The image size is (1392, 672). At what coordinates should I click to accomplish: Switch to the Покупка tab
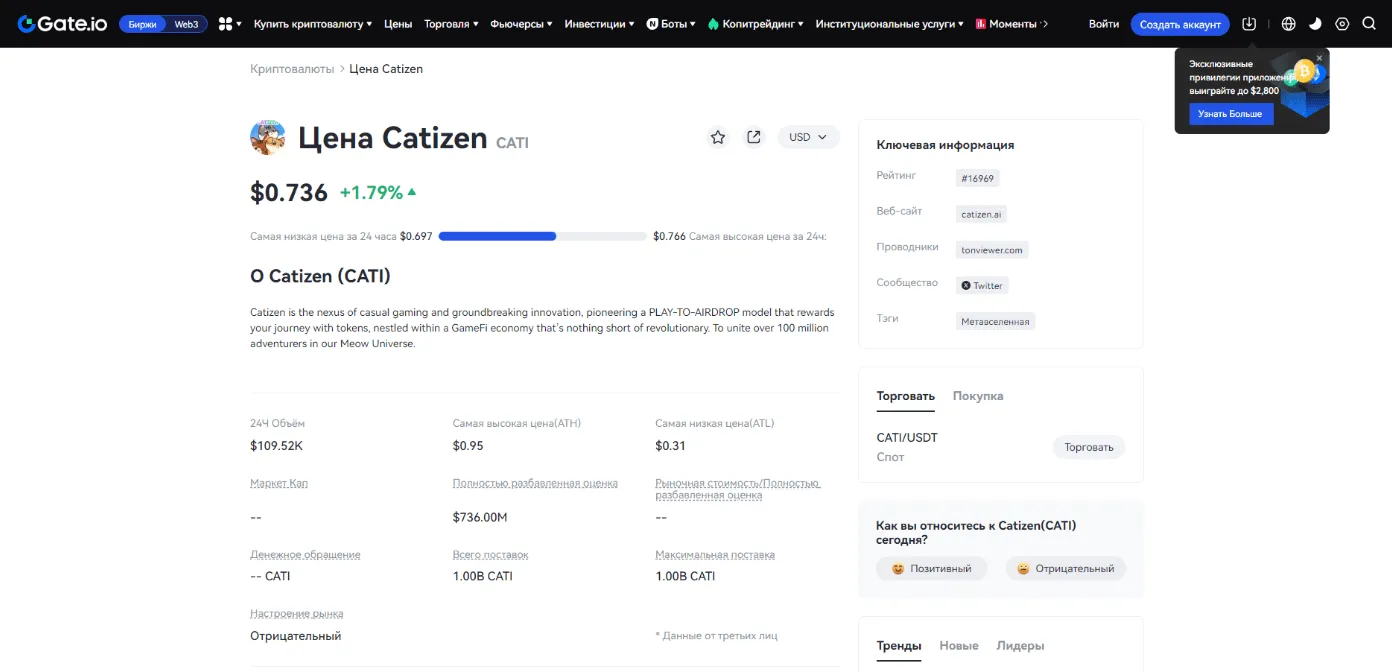tap(977, 396)
